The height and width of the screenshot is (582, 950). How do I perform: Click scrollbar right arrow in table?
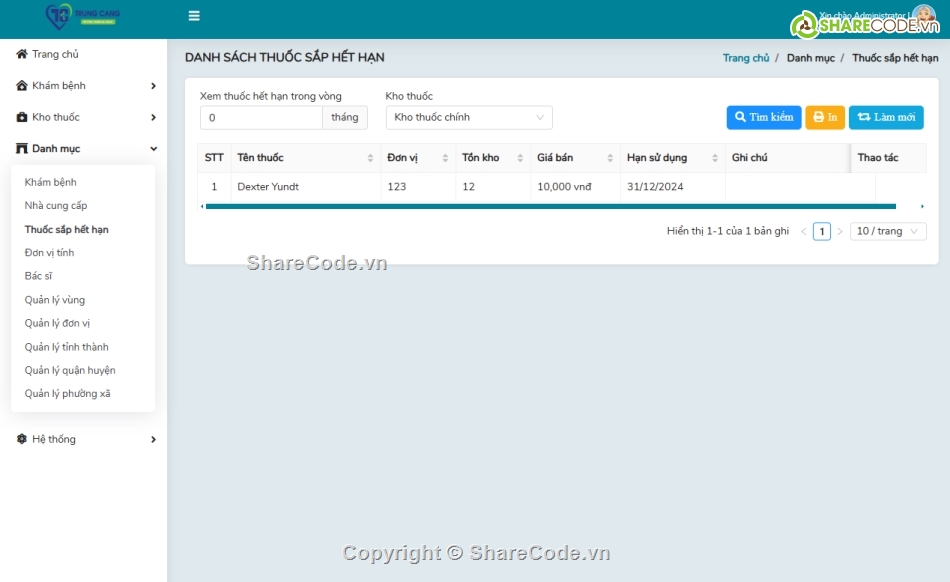click(x=922, y=207)
